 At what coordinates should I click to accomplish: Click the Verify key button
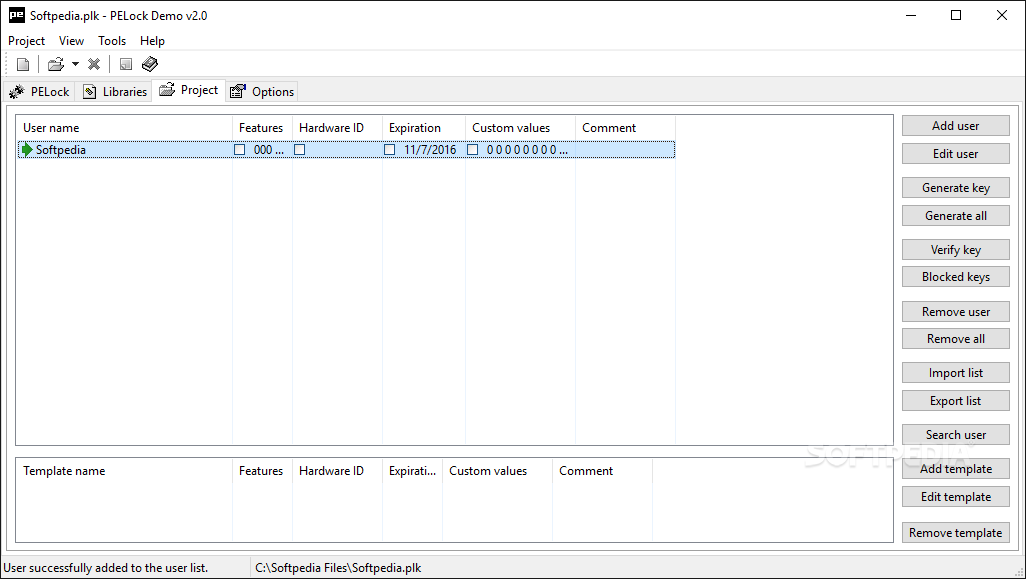coord(955,250)
